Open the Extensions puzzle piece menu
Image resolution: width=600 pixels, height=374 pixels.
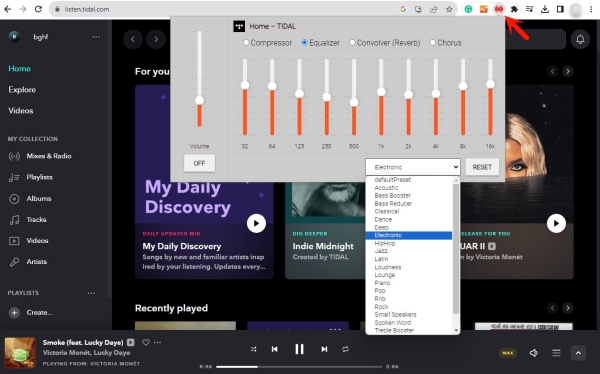point(514,9)
